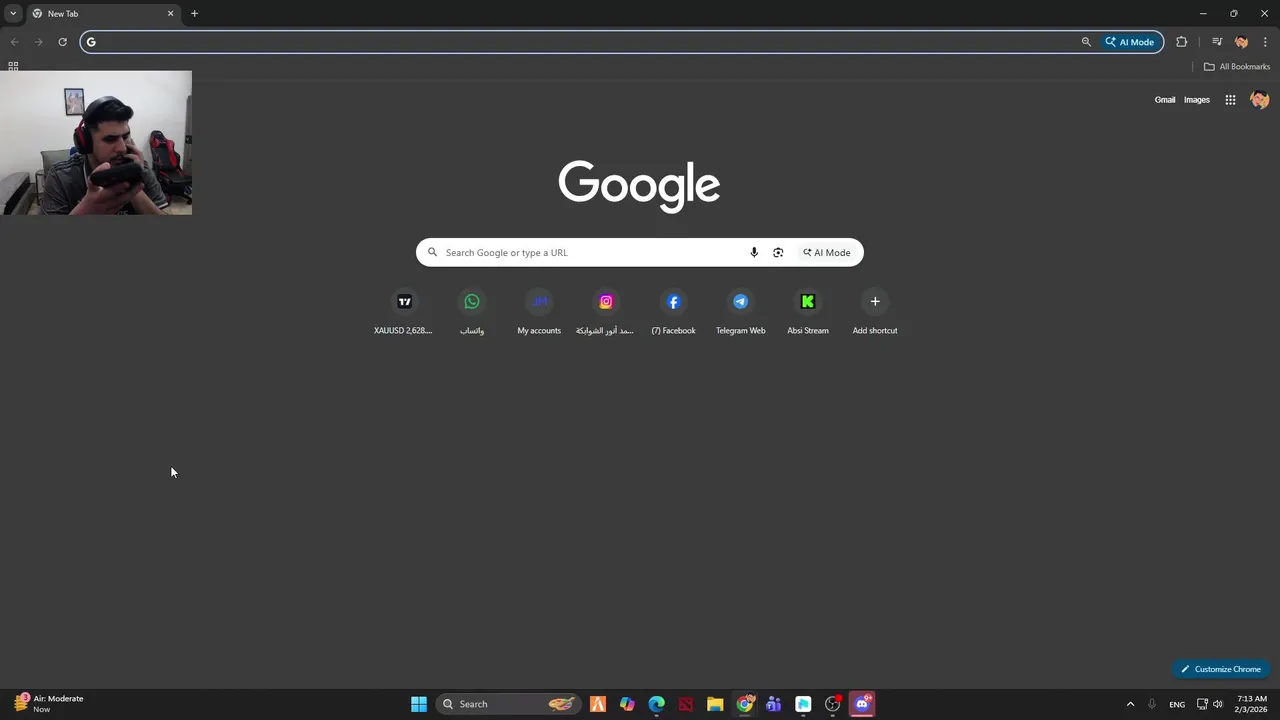This screenshot has height=720, width=1280.
Task: Open a new tab with plus button
Action: (x=194, y=13)
